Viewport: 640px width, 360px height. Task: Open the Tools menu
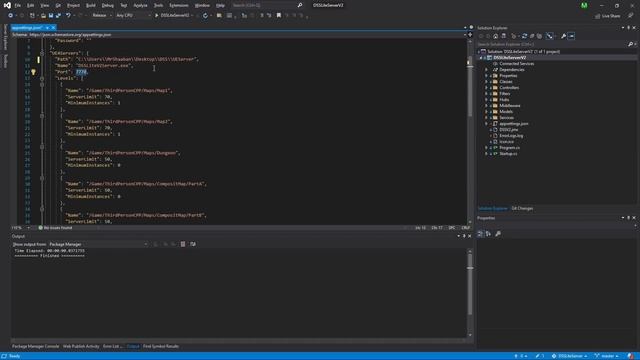(158, 5)
